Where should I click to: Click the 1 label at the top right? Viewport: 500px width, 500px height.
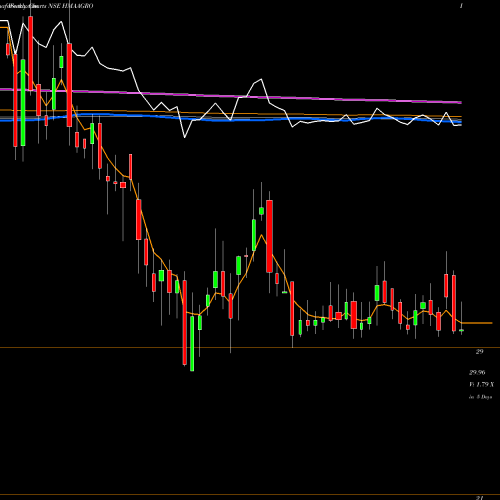click(x=461, y=6)
